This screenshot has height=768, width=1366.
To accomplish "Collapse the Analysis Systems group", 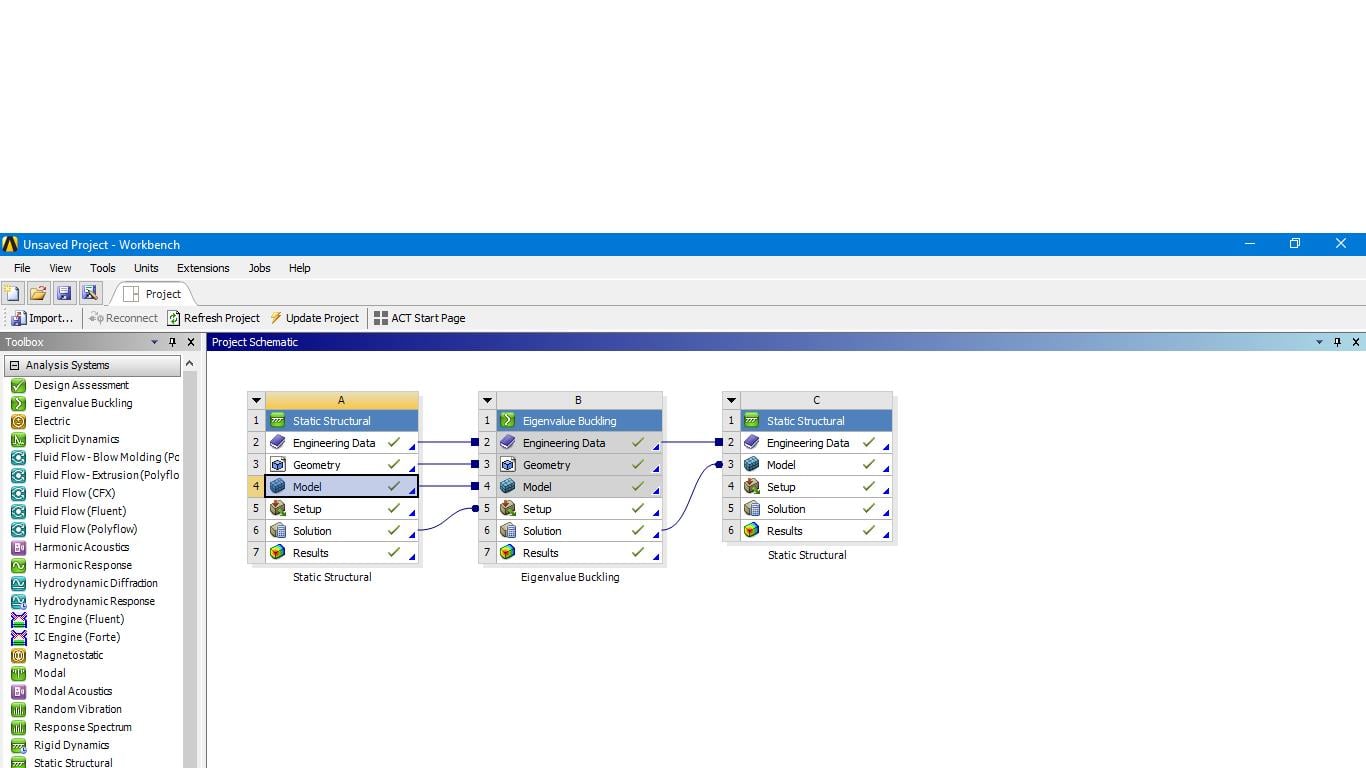I will (x=14, y=366).
